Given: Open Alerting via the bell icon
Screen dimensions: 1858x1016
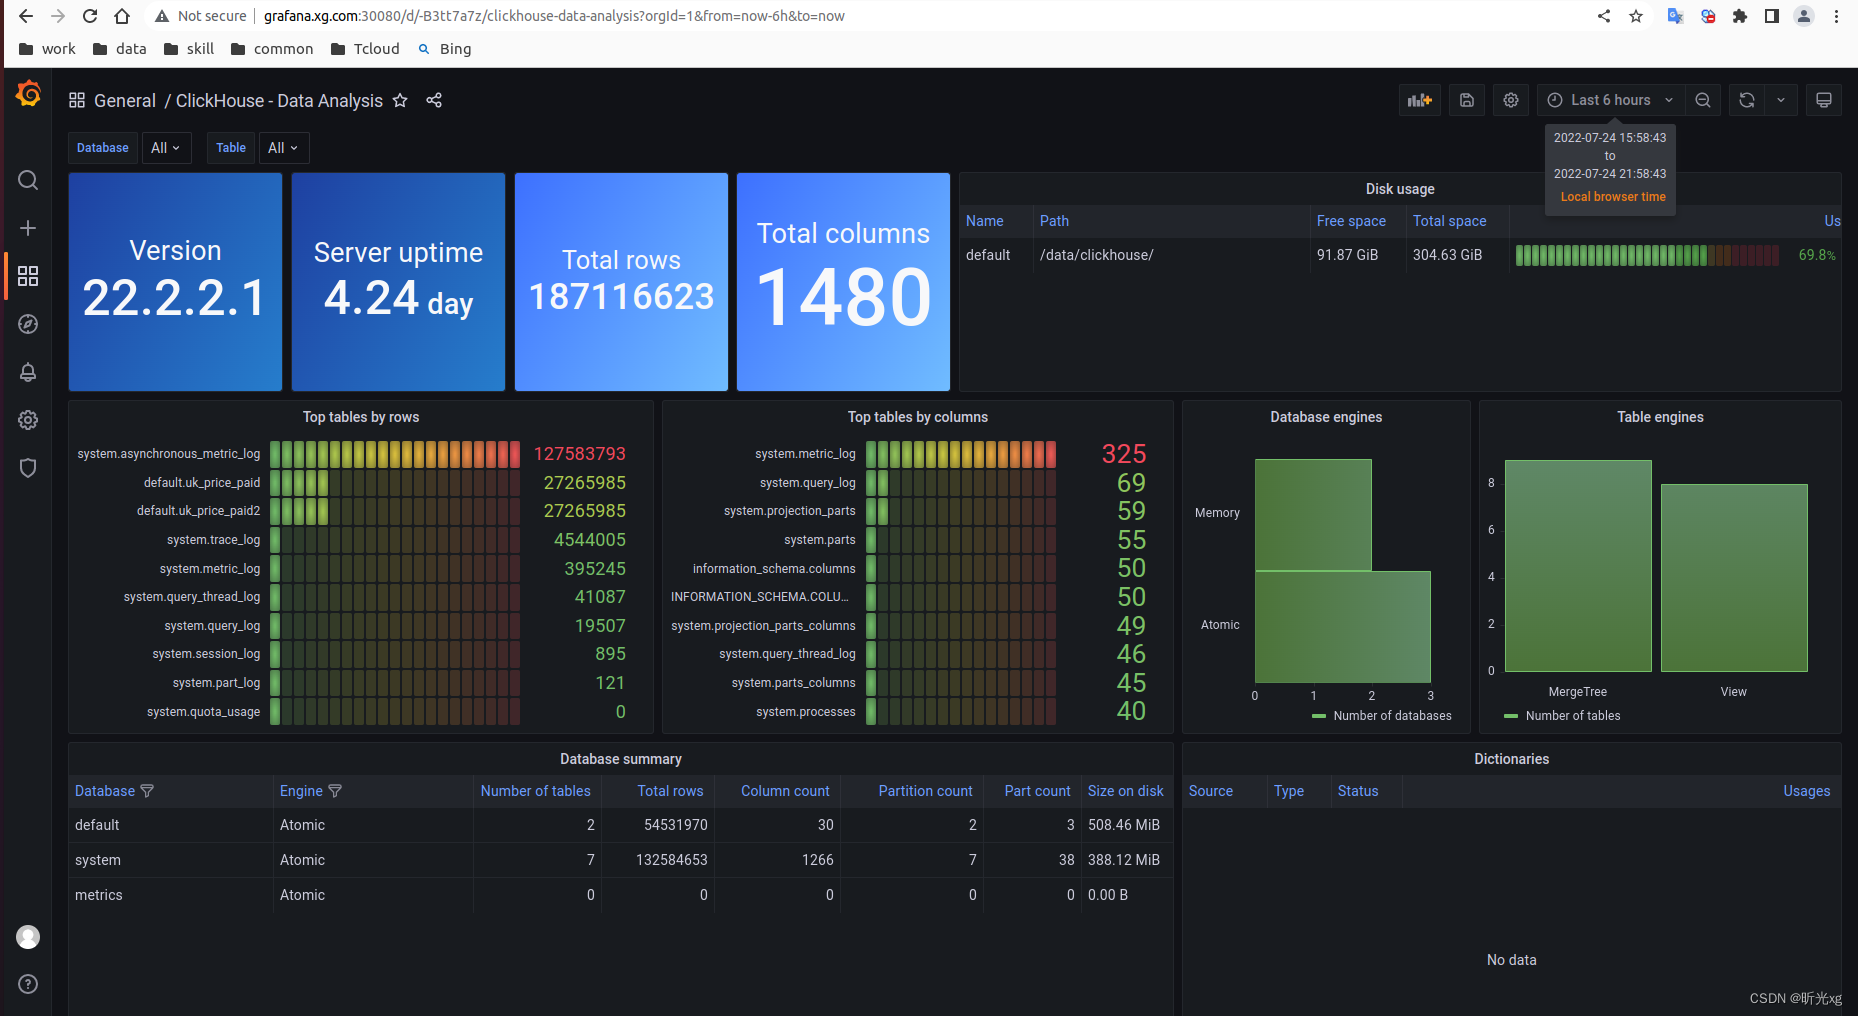Looking at the screenshot, I should pos(28,372).
